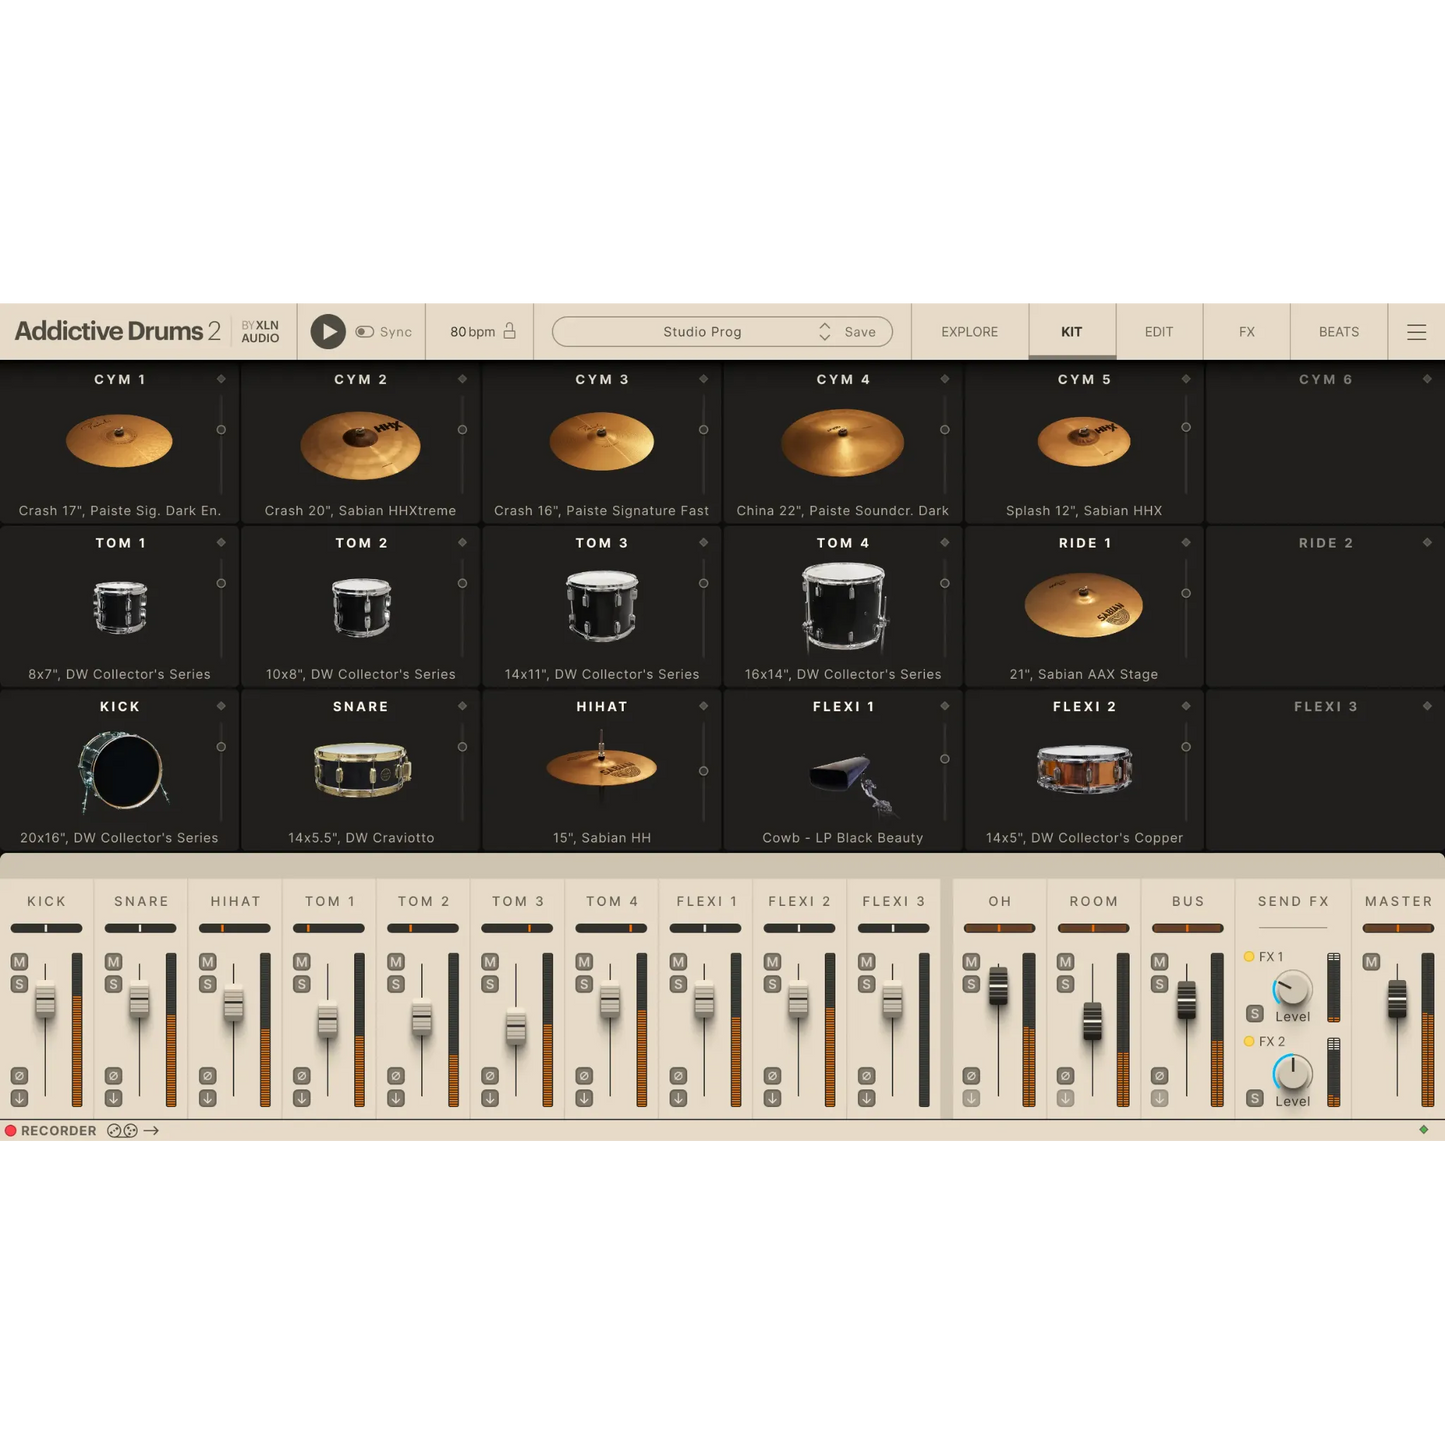
Task: Click the hamburger menu icon at top right
Action: (1417, 331)
